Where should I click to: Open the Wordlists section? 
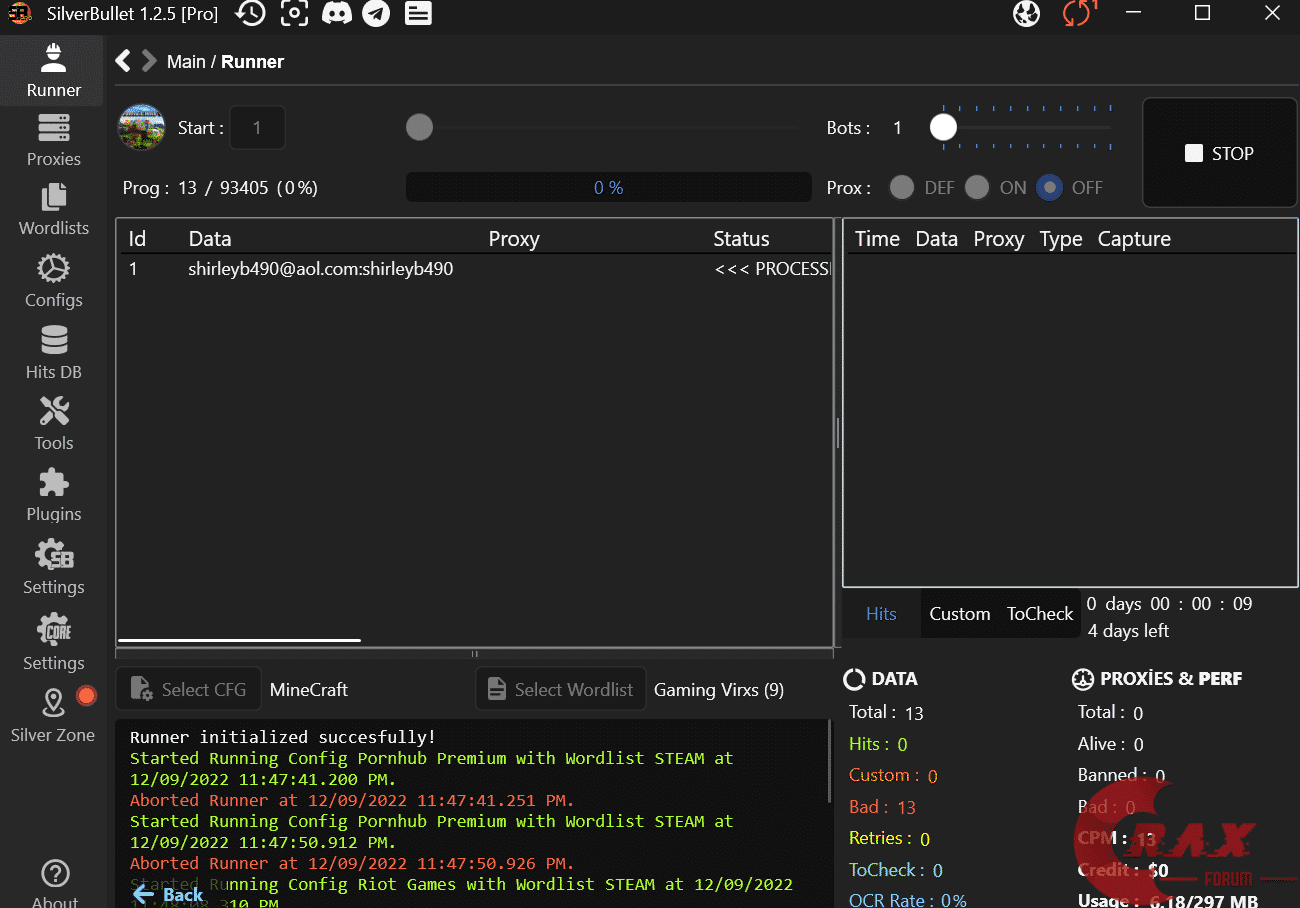53,210
